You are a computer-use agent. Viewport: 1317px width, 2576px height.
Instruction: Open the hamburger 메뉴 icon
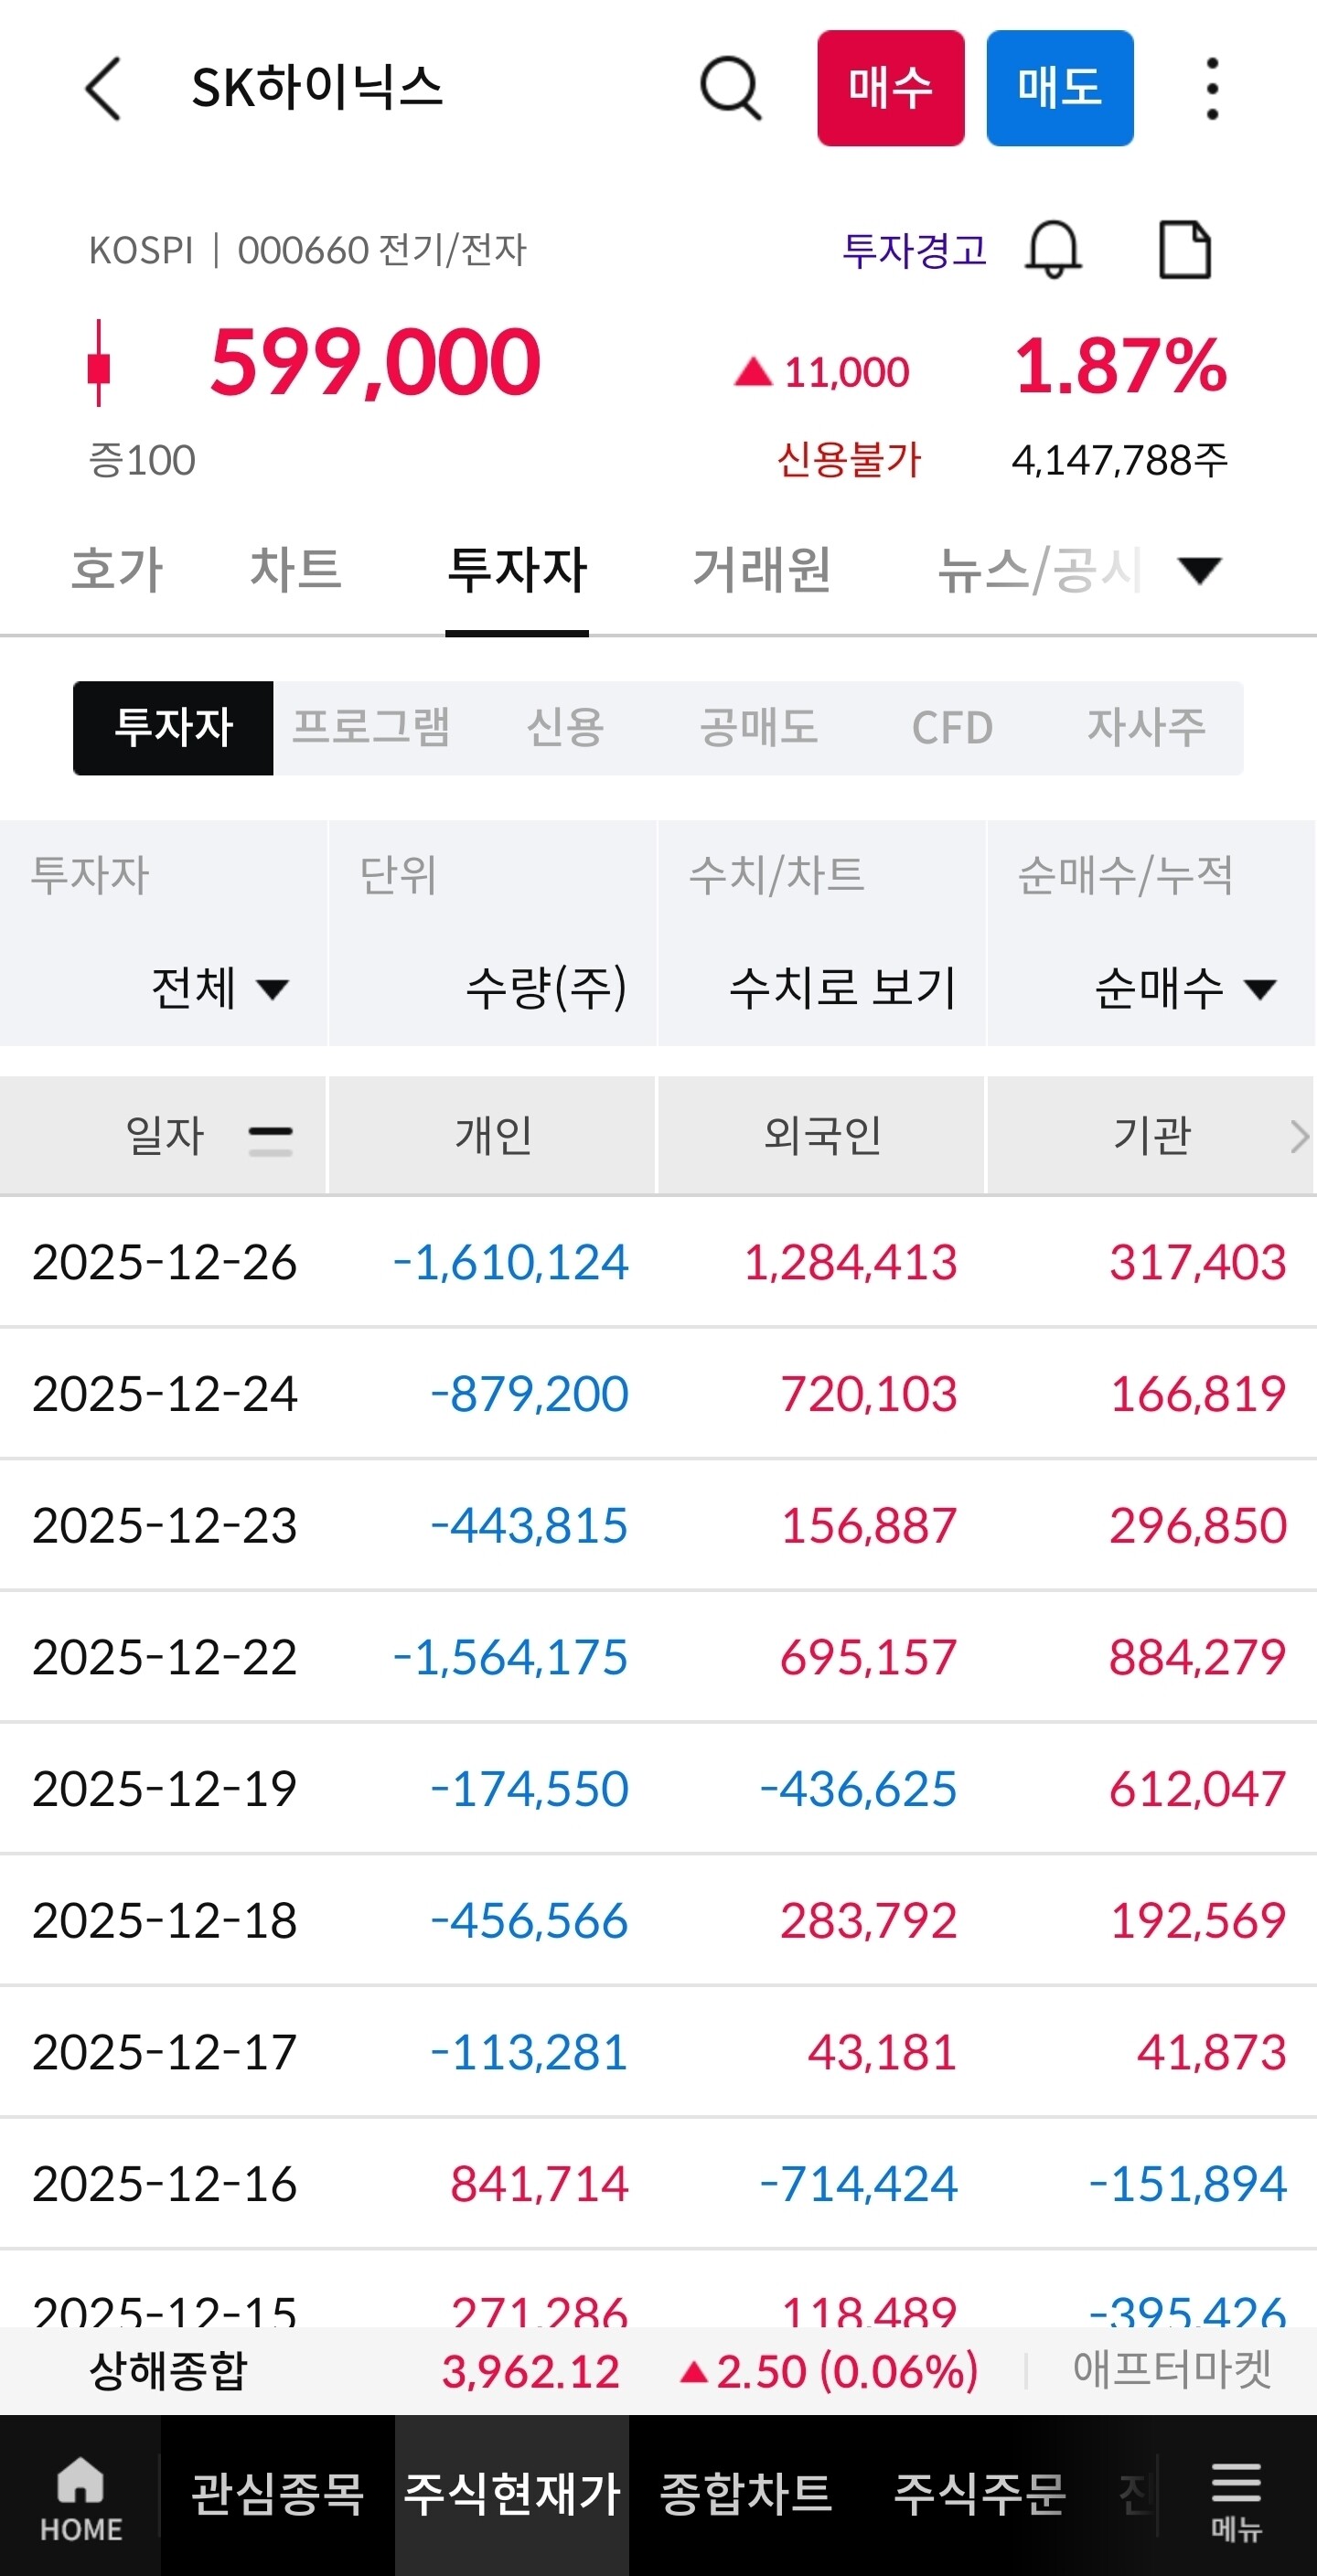click(x=1236, y=2496)
